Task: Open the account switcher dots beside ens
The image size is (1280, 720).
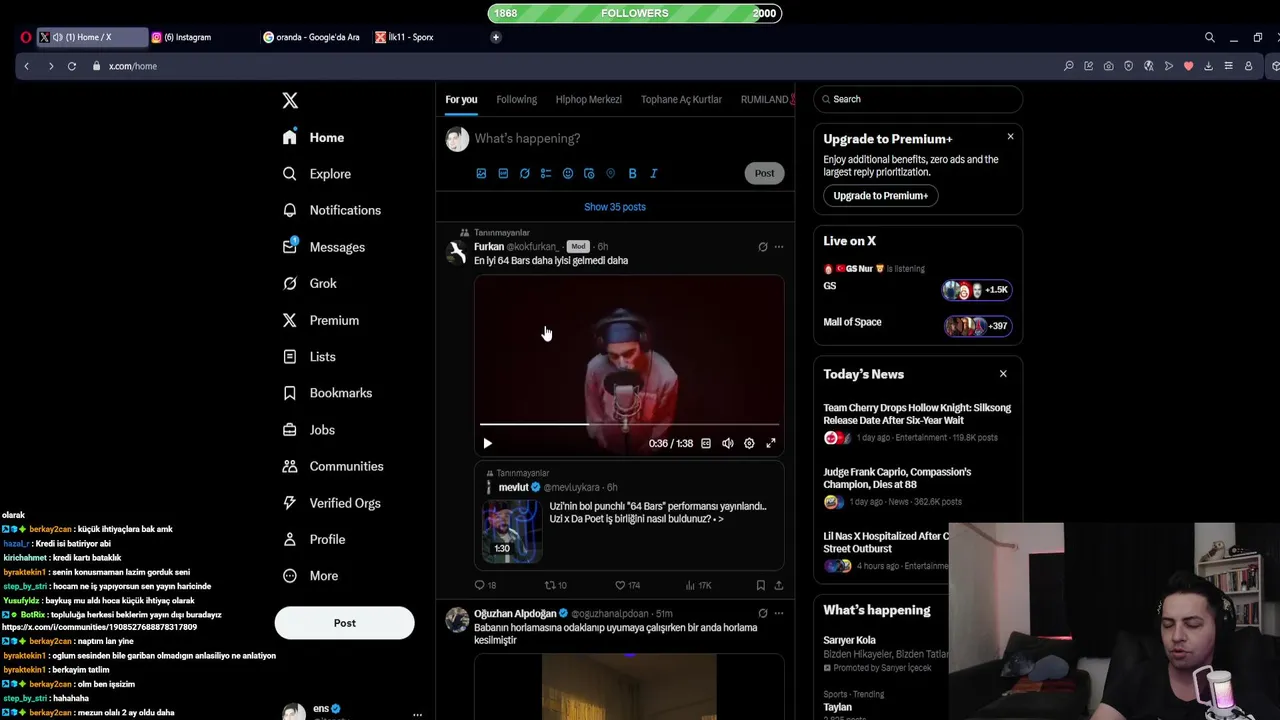Action: (x=417, y=714)
